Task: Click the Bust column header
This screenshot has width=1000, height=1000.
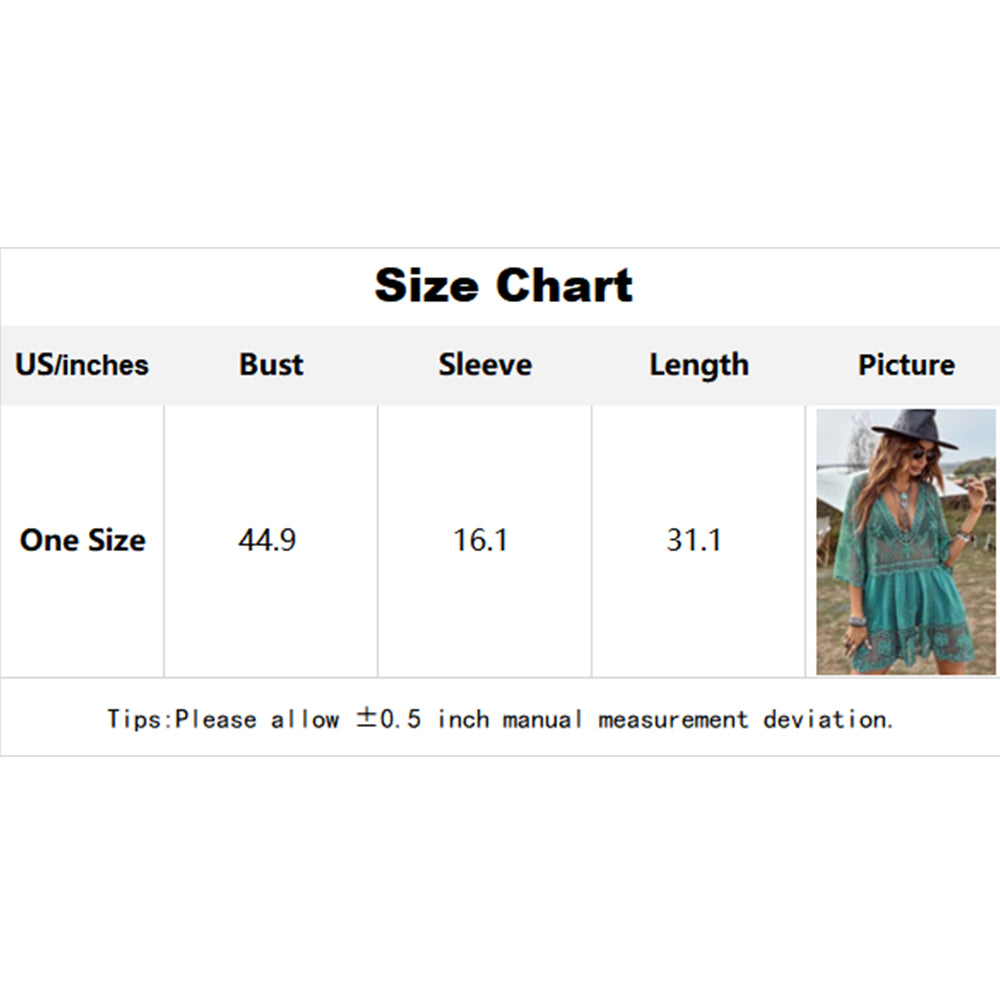Action: click(271, 365)
